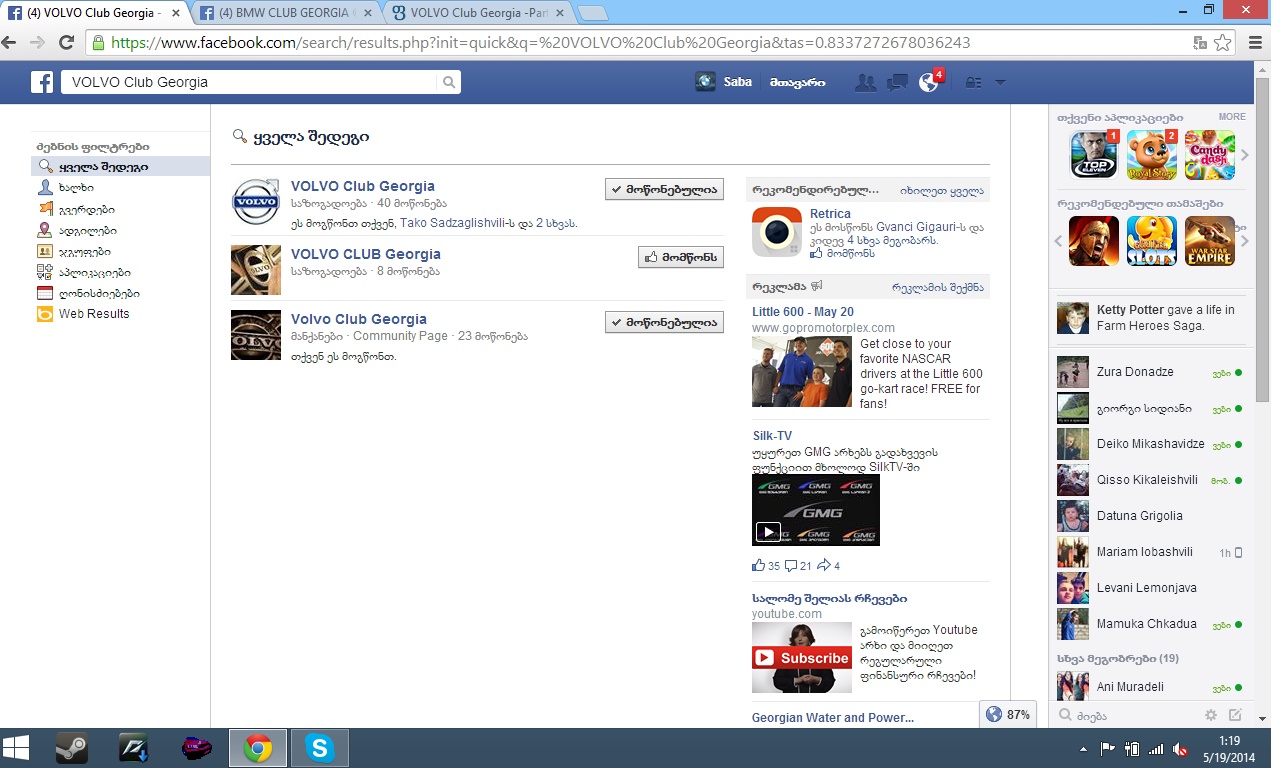1280x768 pixels.
Task: Open Skype from the taskbar
Action: 320,748
